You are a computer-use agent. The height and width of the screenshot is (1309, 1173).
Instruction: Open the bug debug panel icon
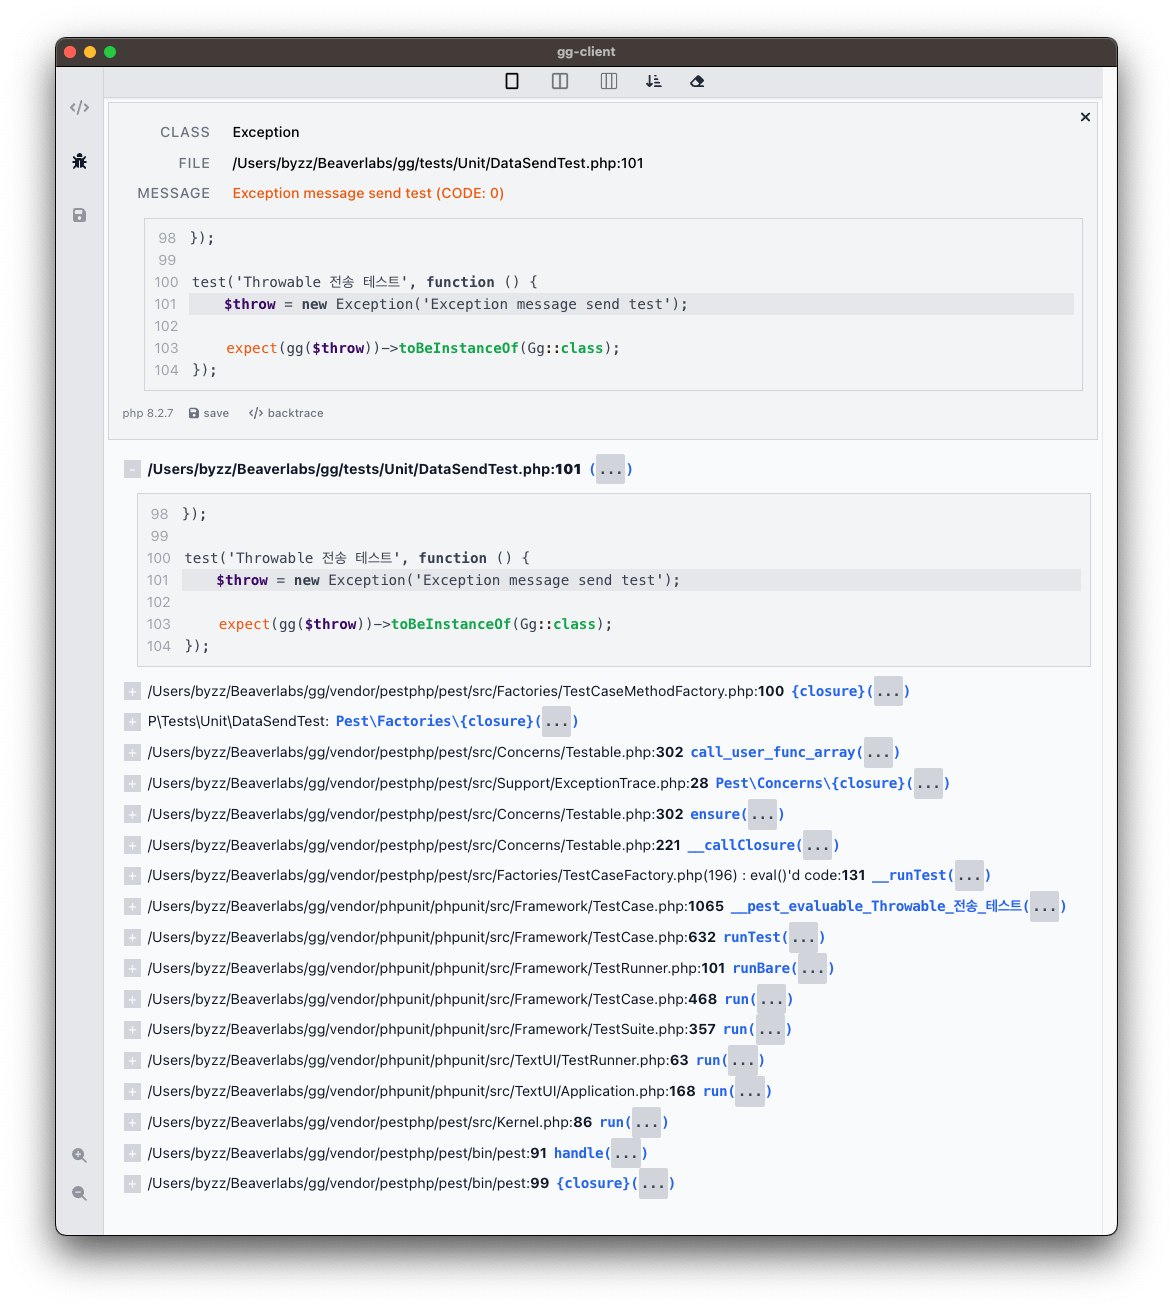[80, 161]
